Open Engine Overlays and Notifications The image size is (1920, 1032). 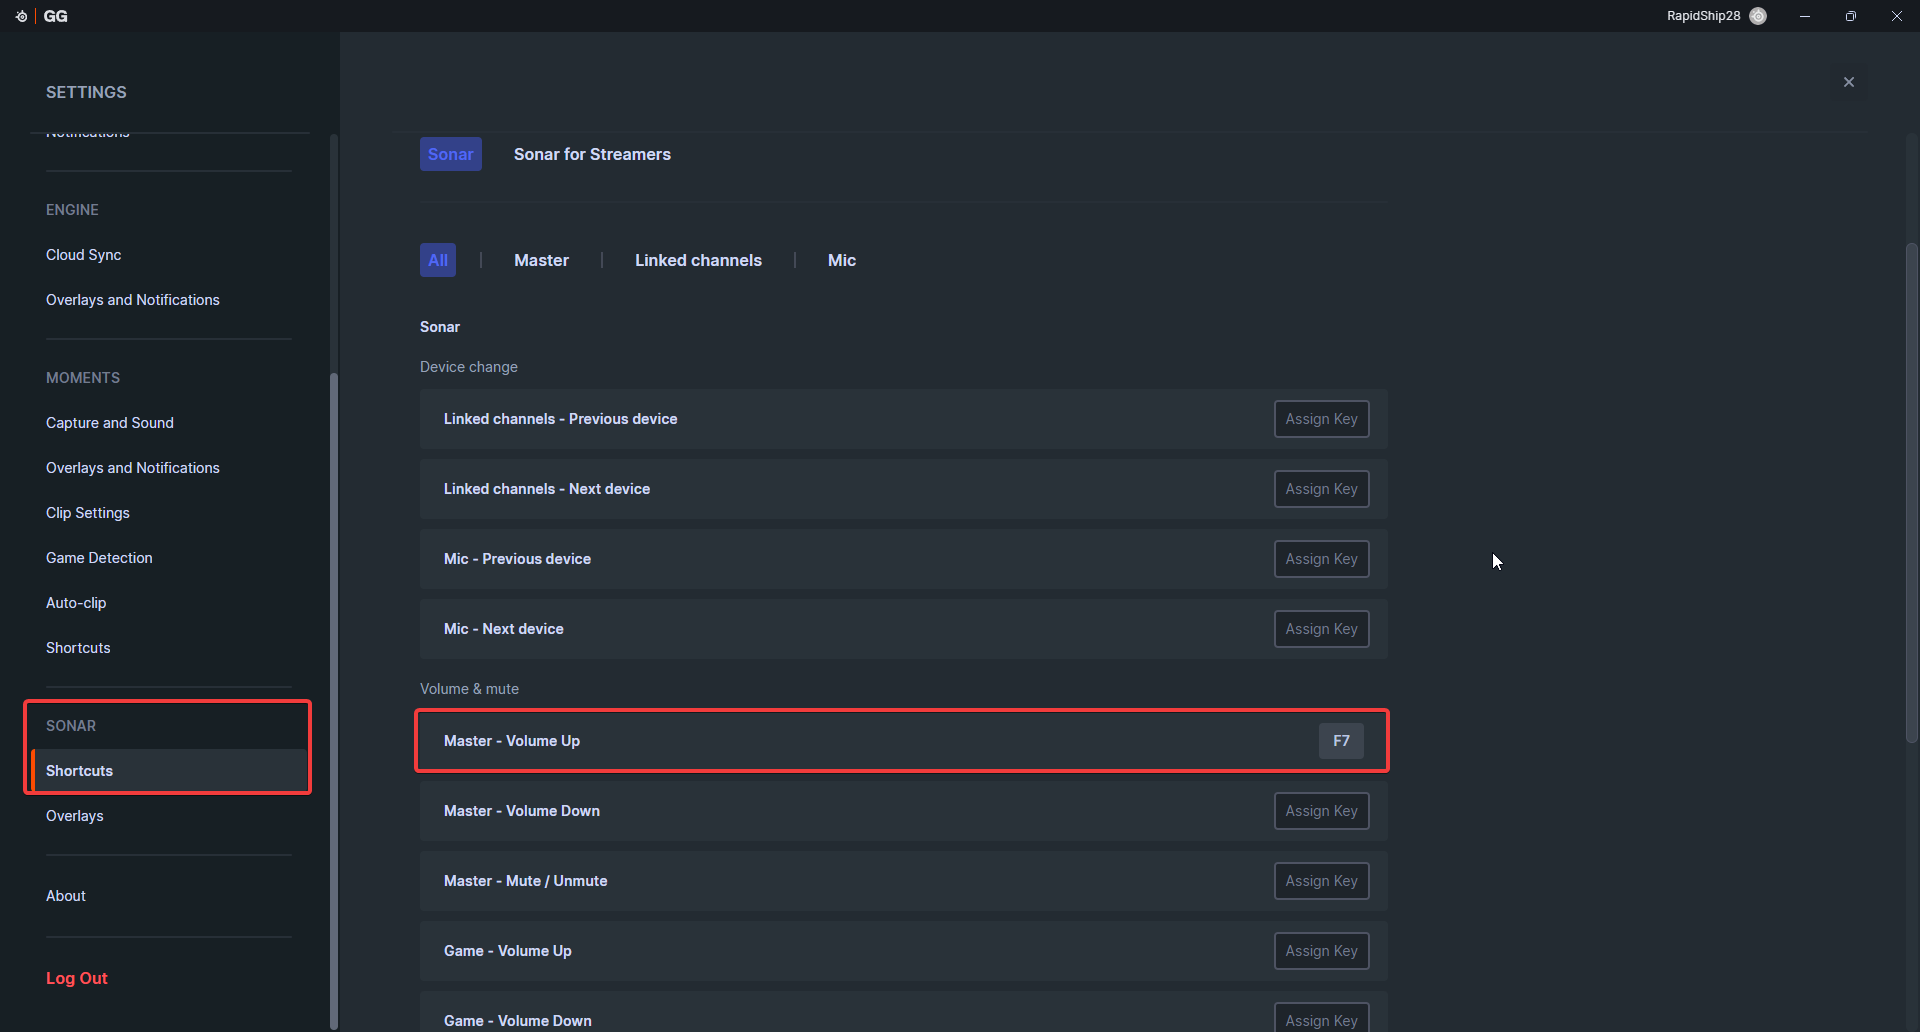pos(133,300)
